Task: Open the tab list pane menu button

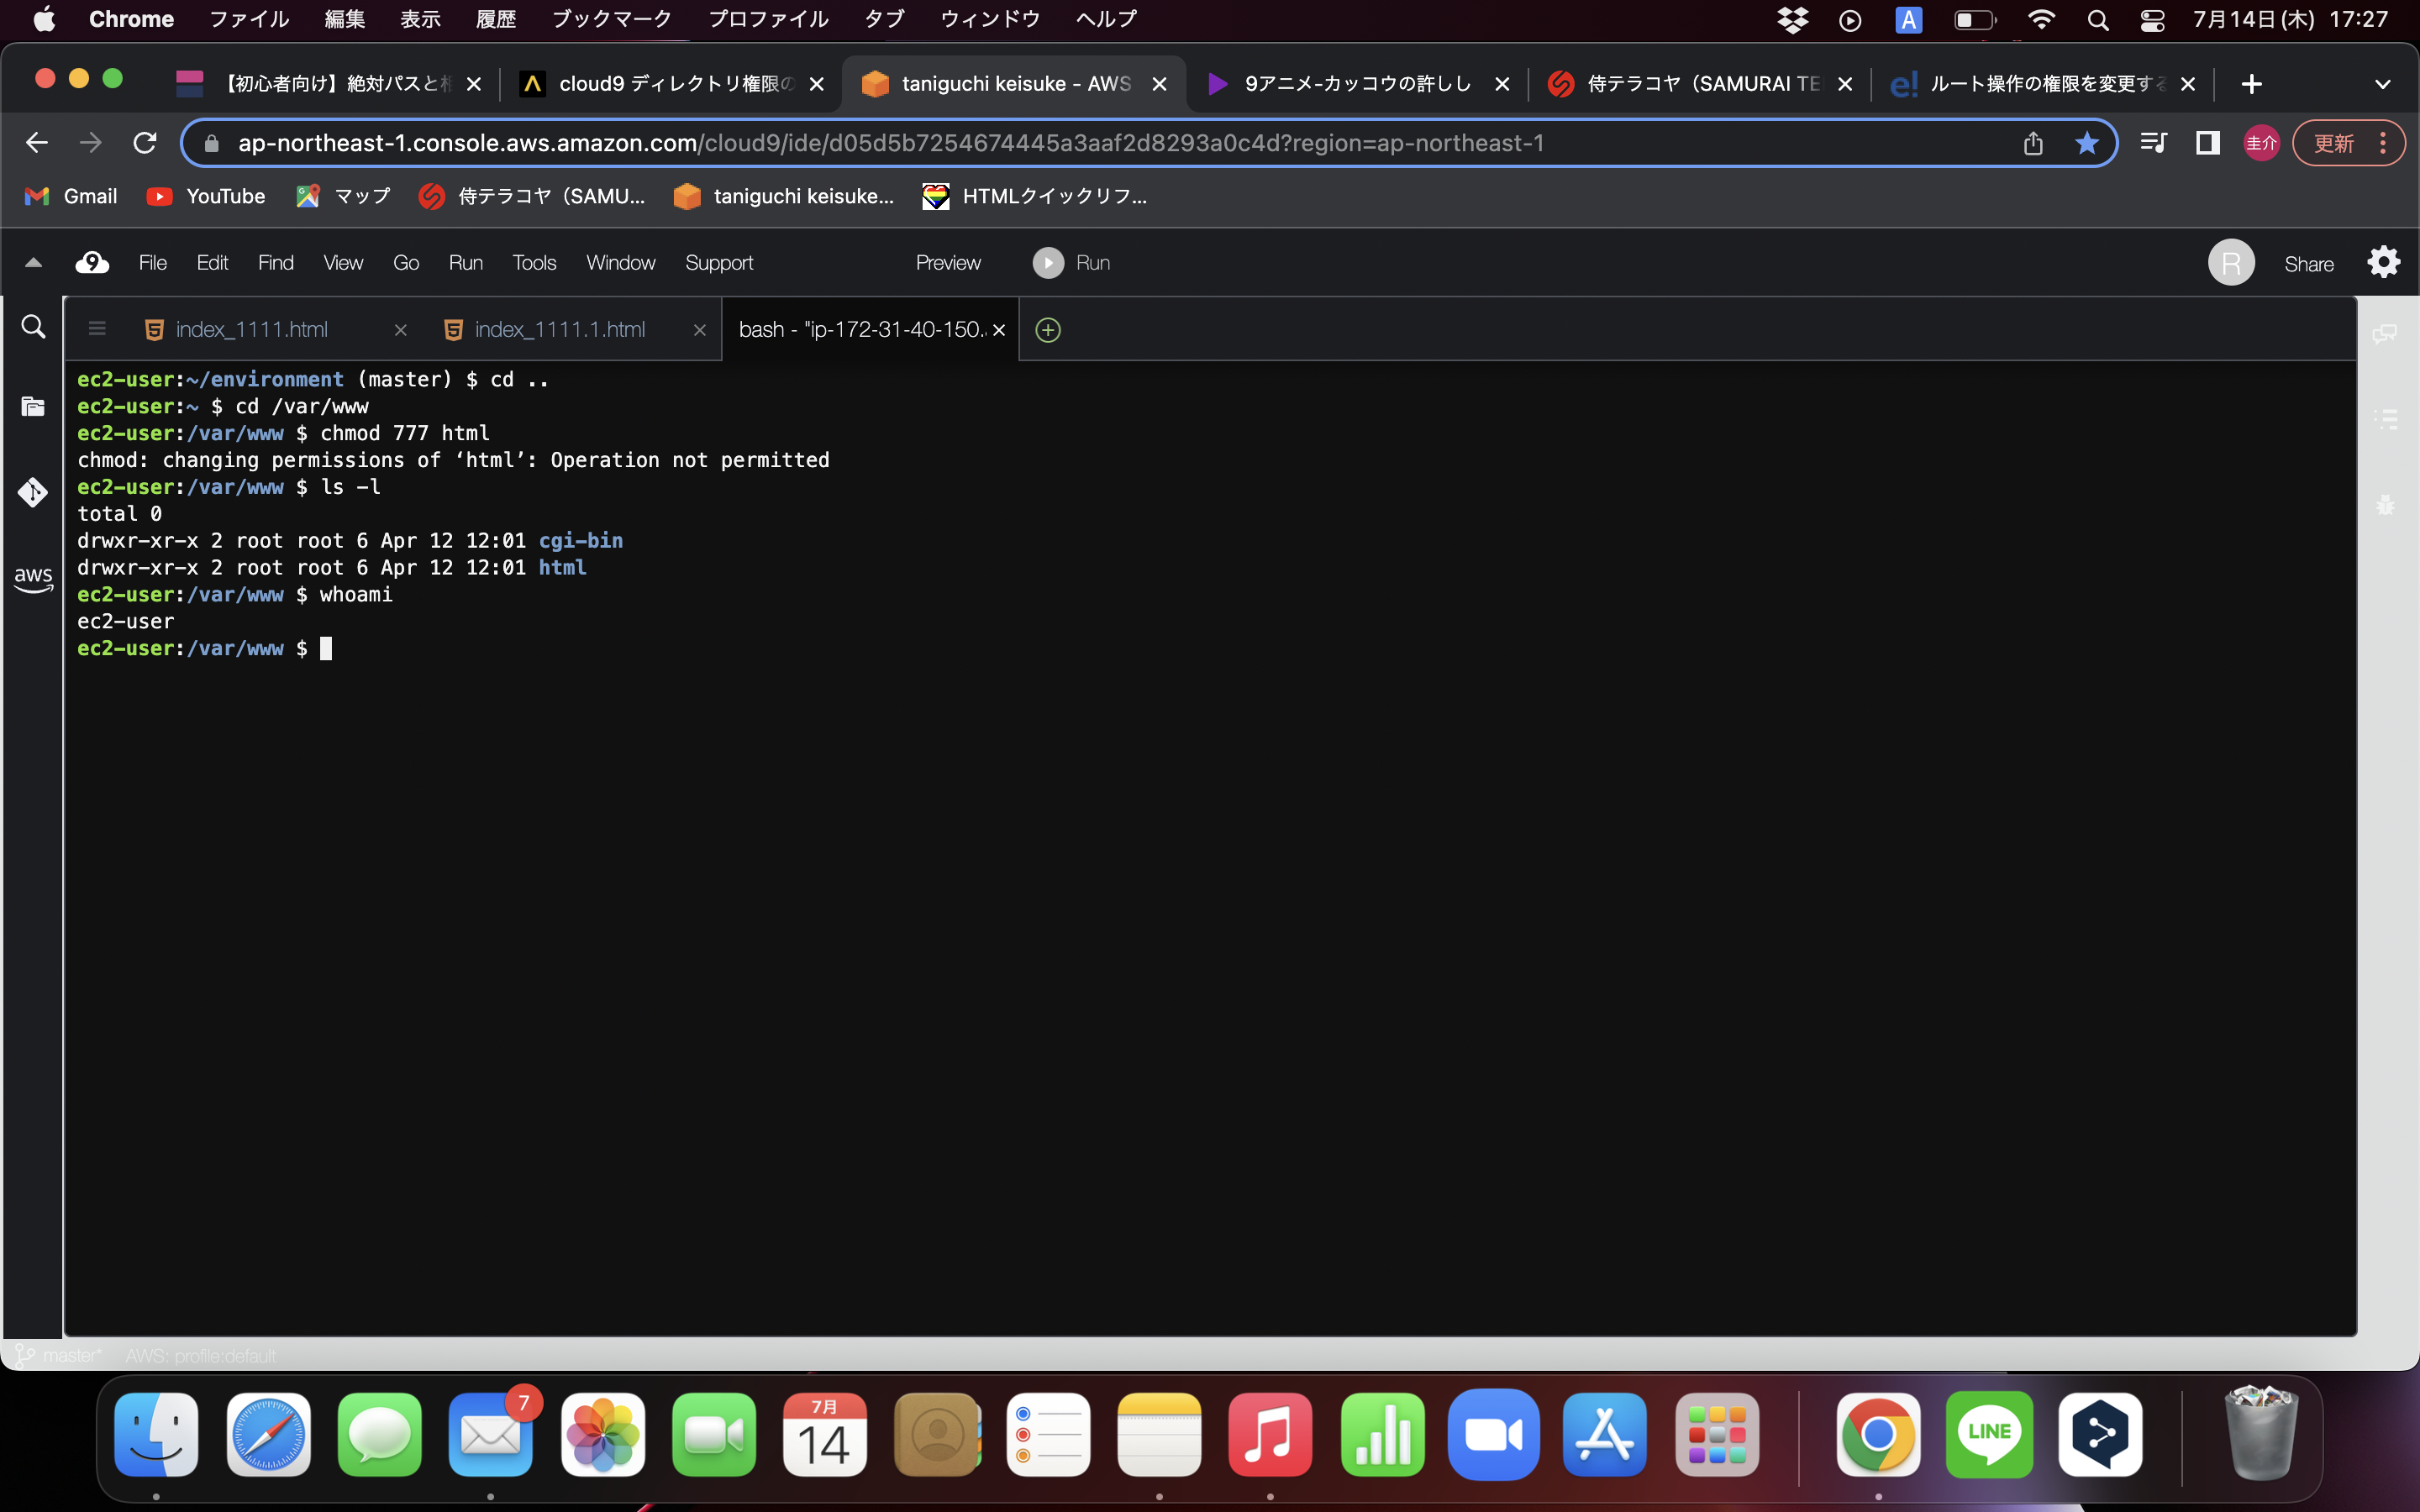Action: 97,329
